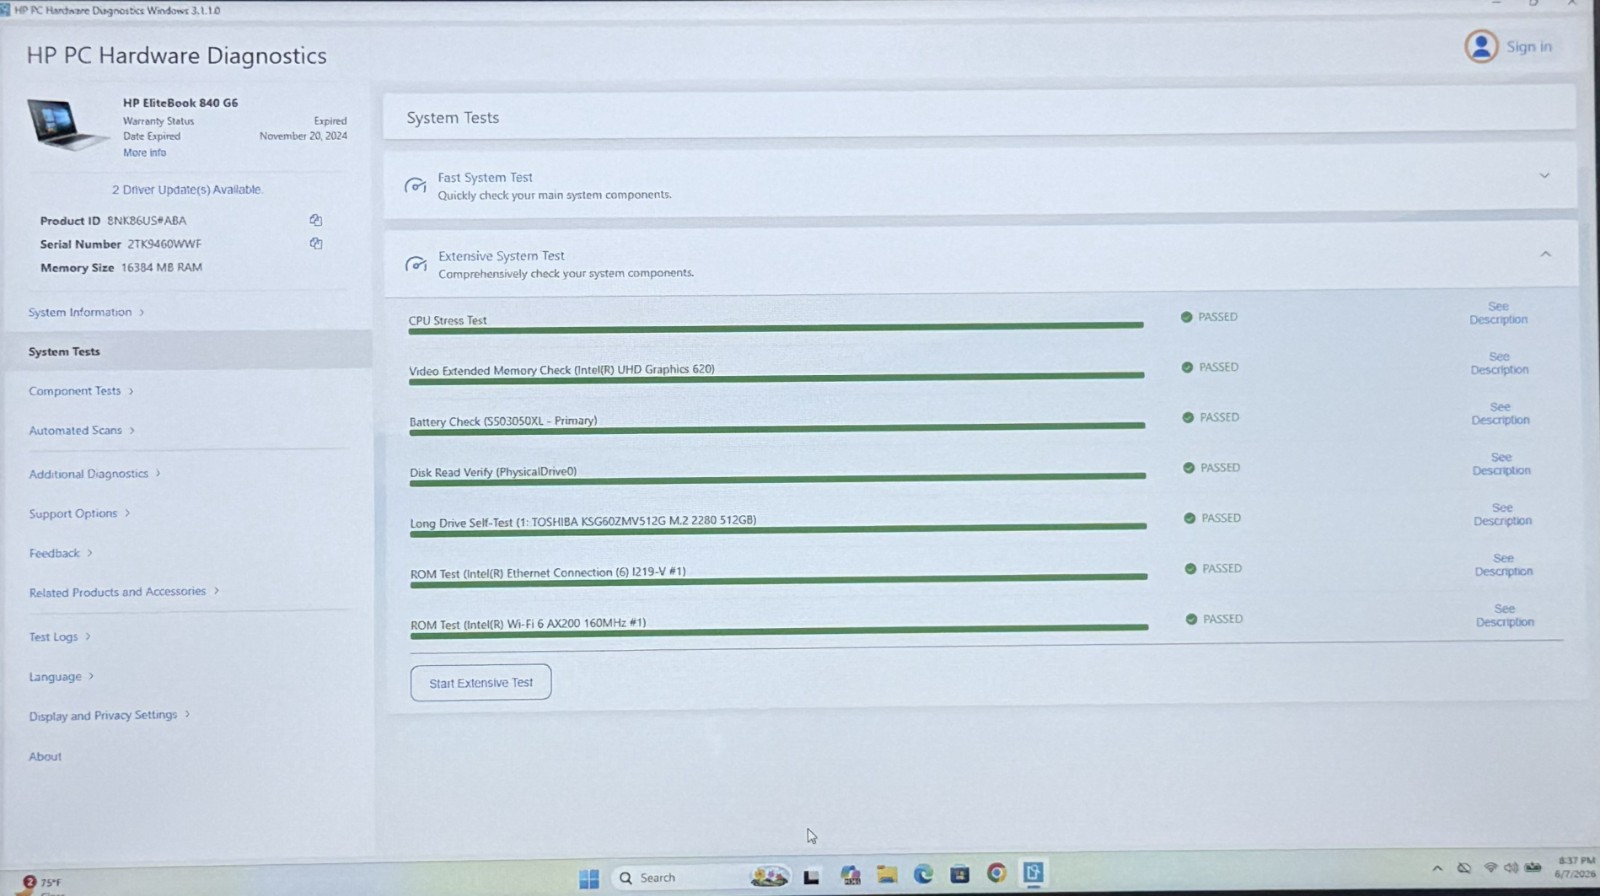Click HP Diagnostics taskbar icon
Screen dimensions: 1600x896
[x=1033, y=872]
